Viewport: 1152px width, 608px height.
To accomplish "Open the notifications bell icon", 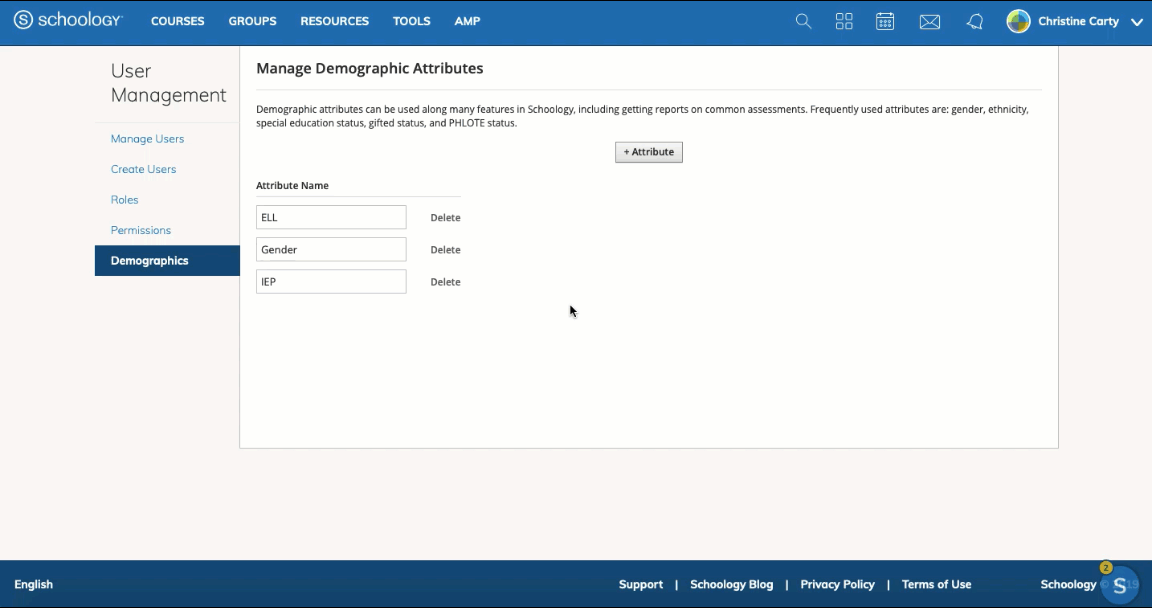I will pos(975,22).
